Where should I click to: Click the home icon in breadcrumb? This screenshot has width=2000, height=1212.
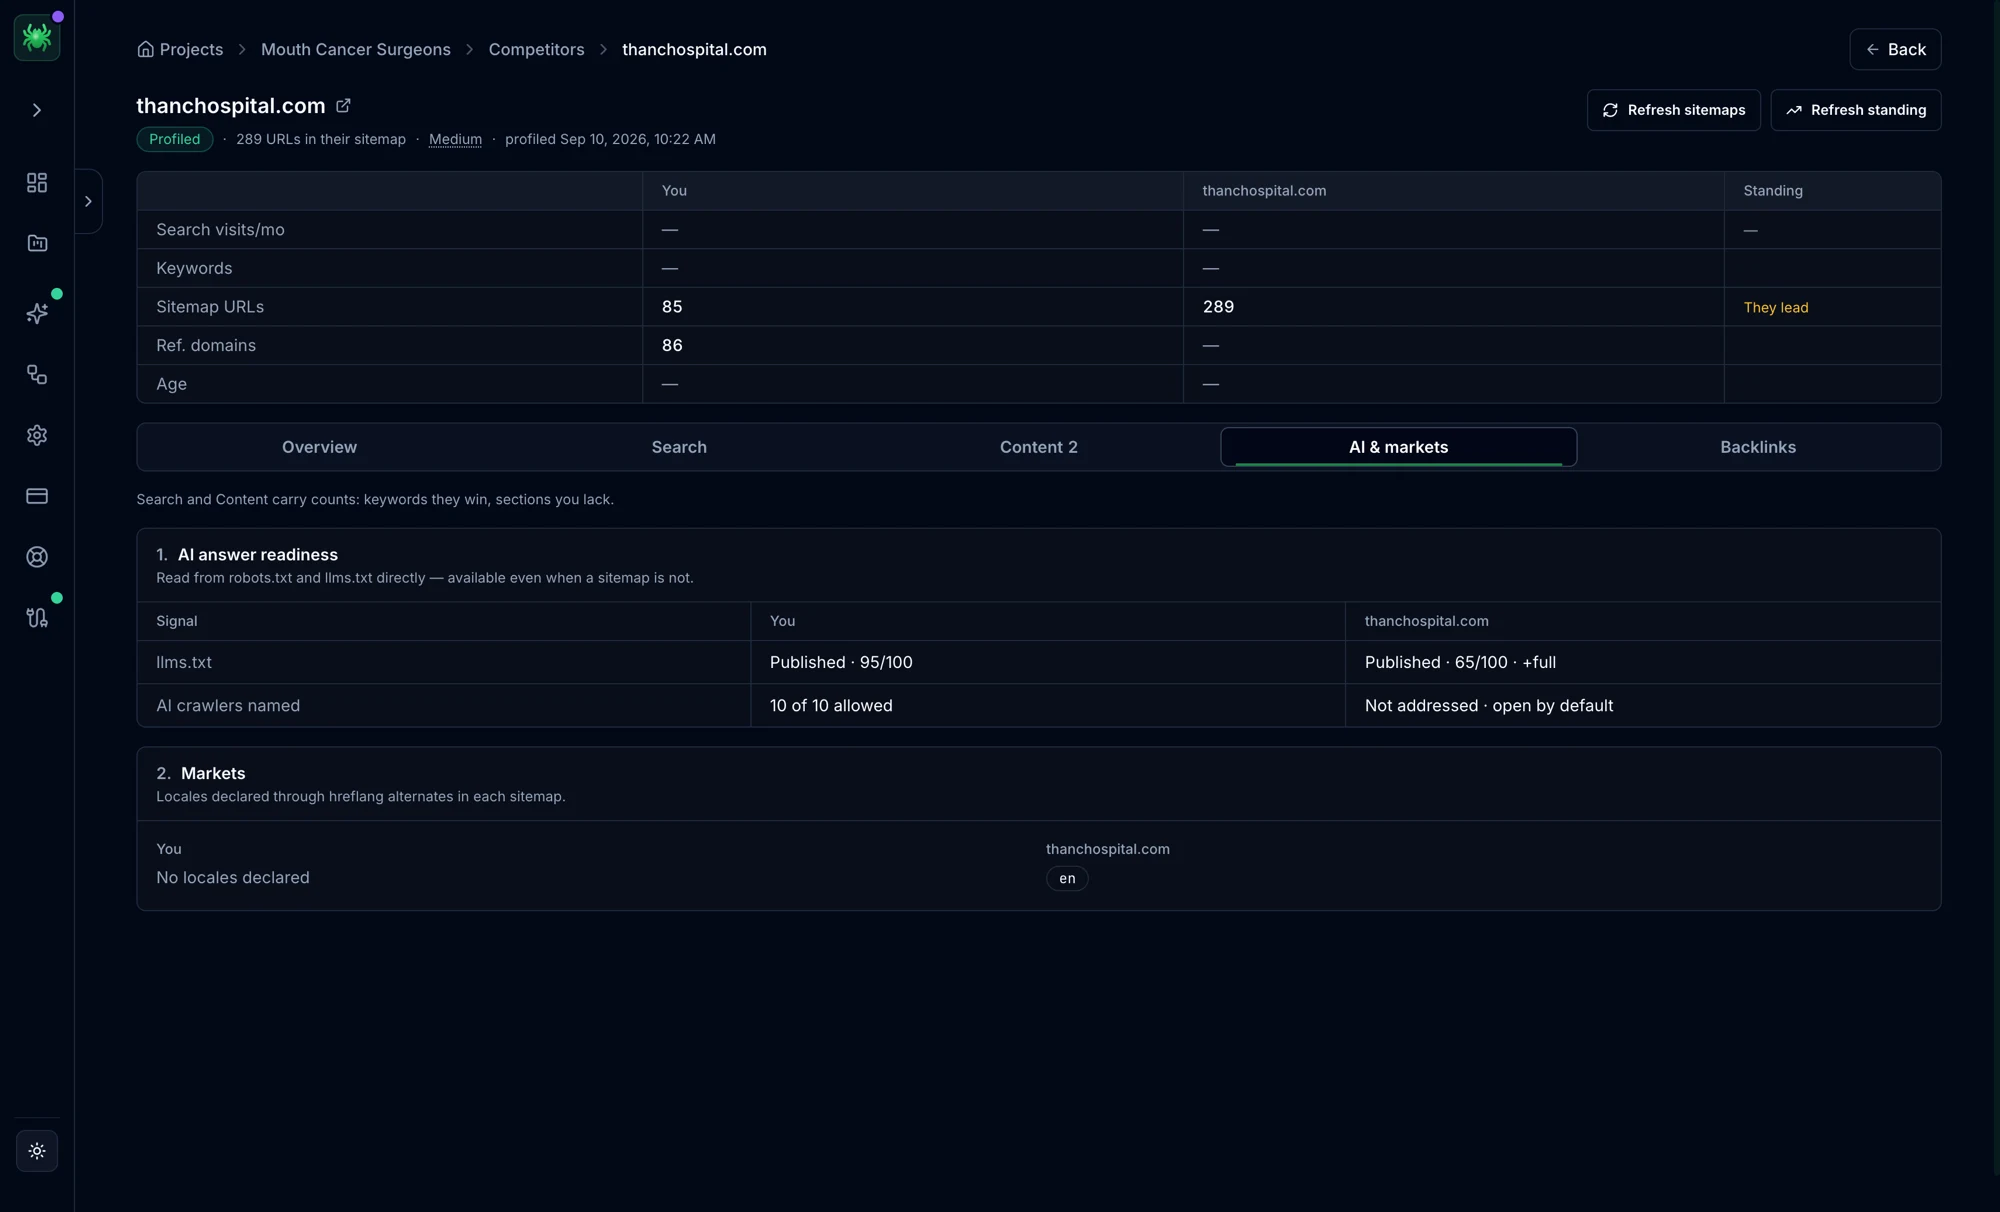click(x=145, y=49)
